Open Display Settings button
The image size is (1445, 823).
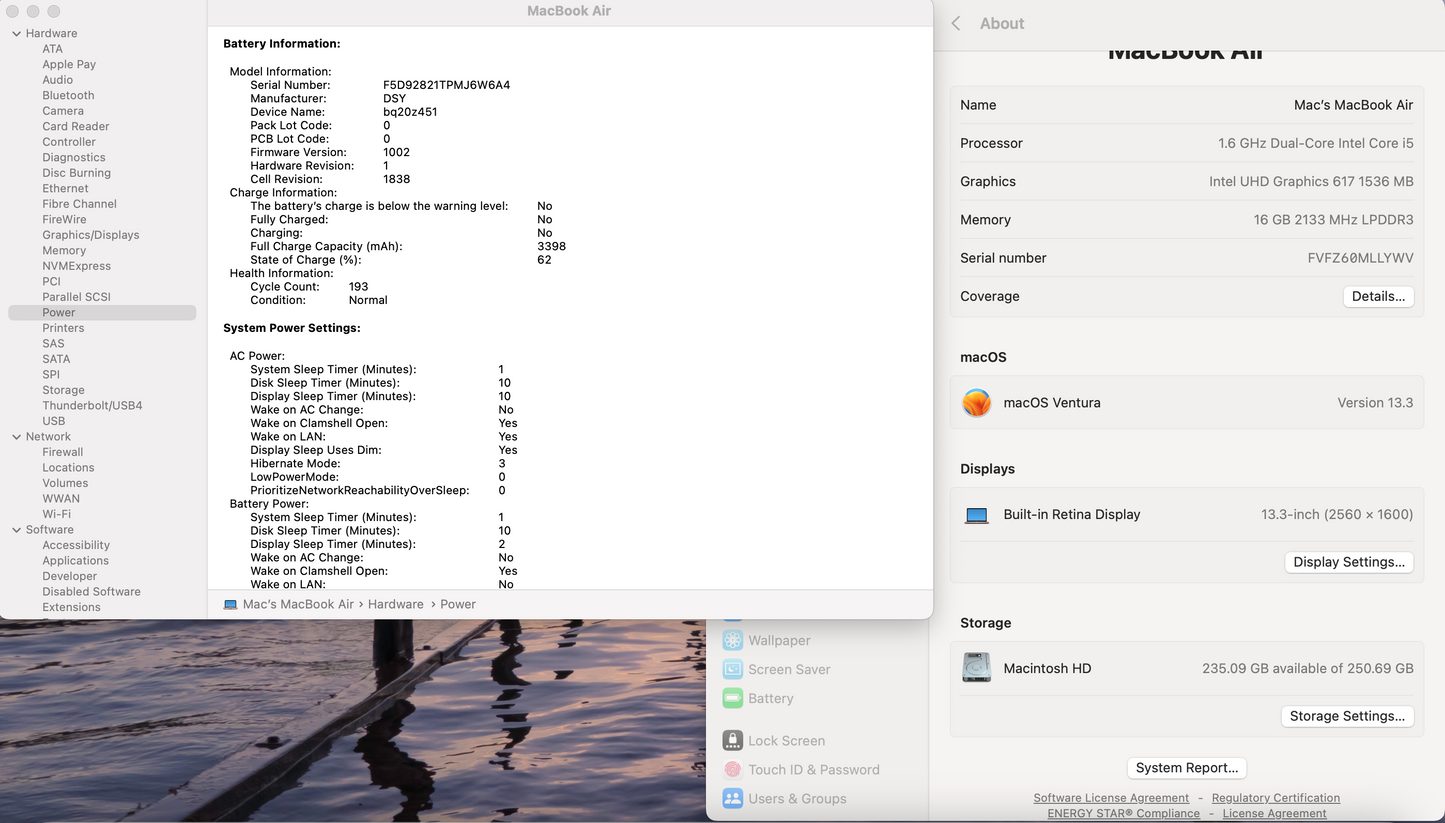1348,562
